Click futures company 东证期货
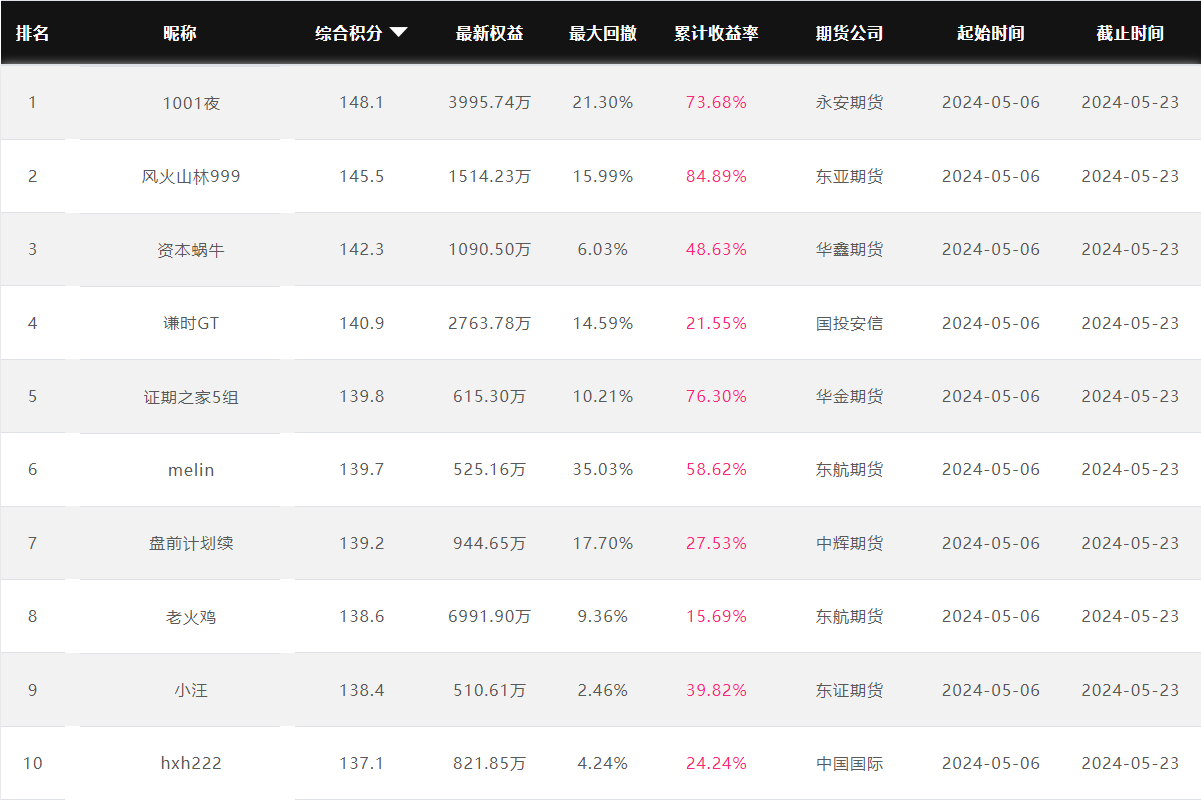Screen dimensions: 1201x800 coord(849,690)
